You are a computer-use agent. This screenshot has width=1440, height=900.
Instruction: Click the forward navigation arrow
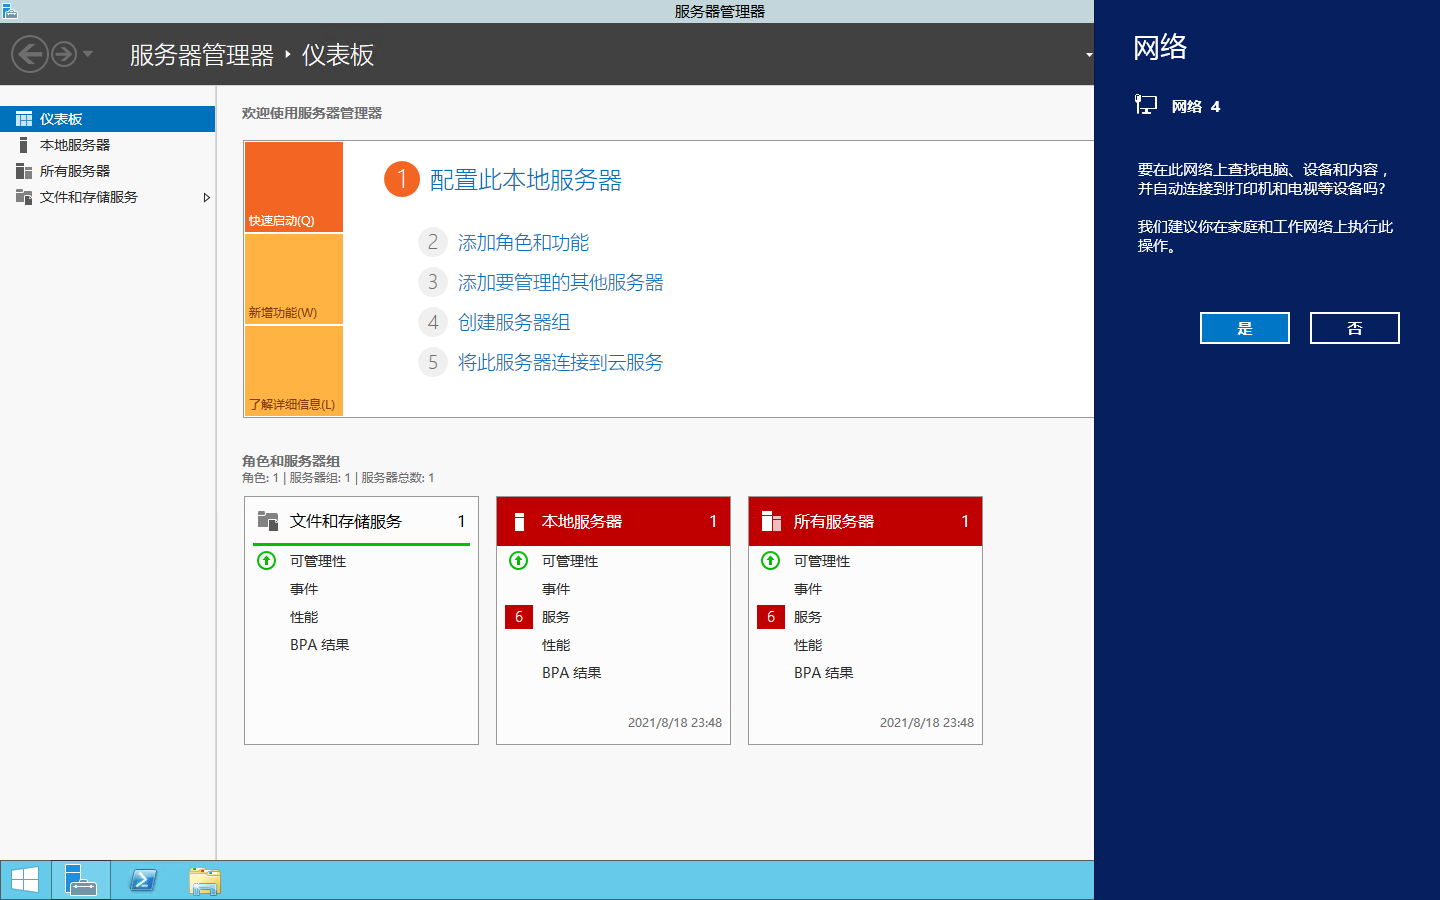64,54
